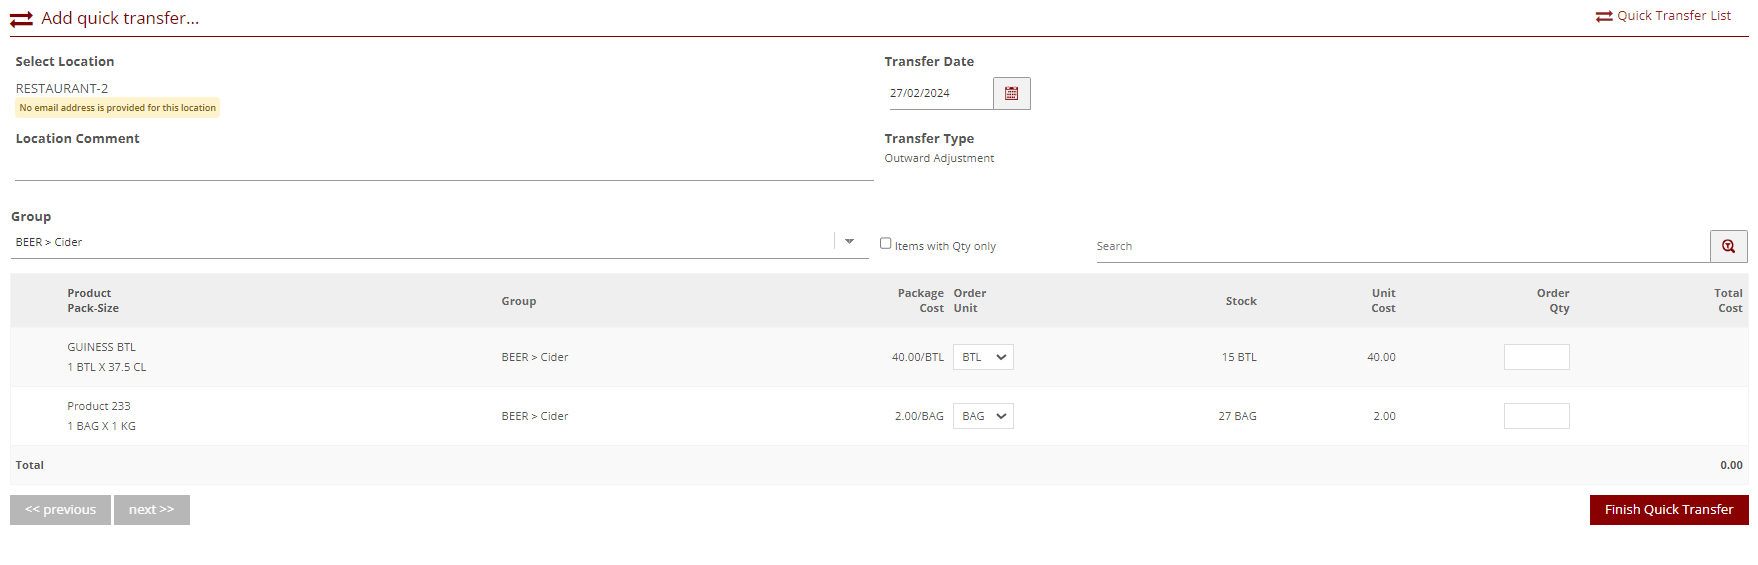Click the Location Comment input line

pos(444,167)
